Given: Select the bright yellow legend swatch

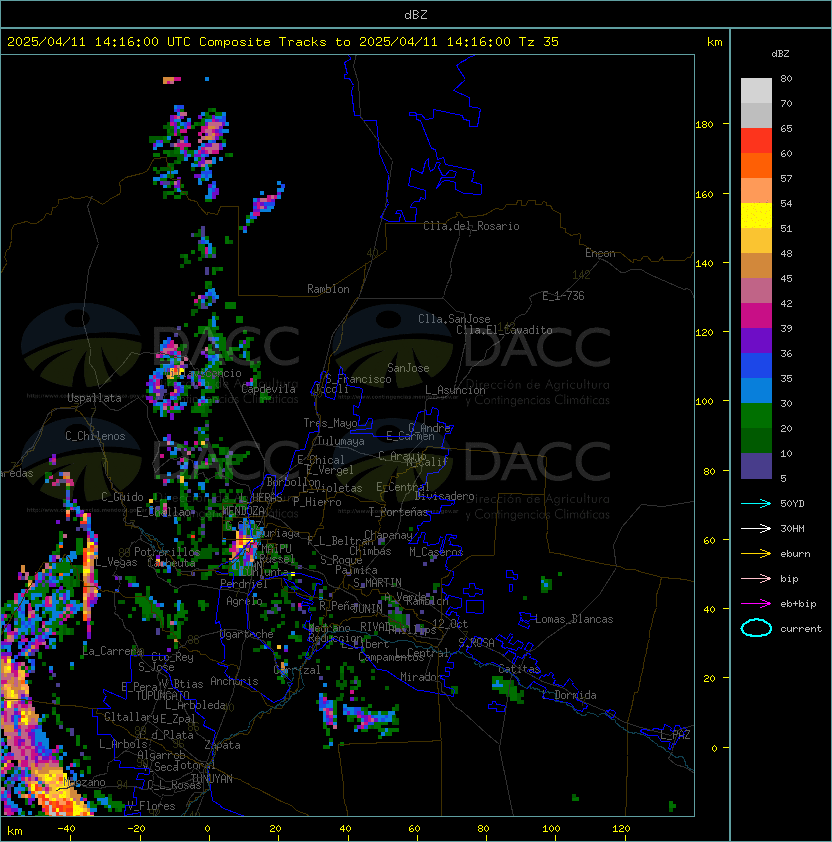Looking at the screenshot, I should click(756, 215).
